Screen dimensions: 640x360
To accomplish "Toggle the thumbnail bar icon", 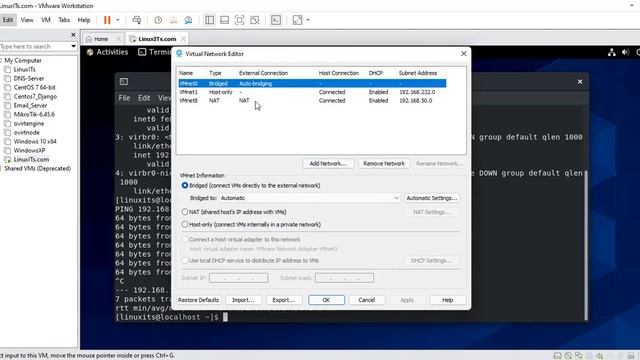I will click(224, 20).
